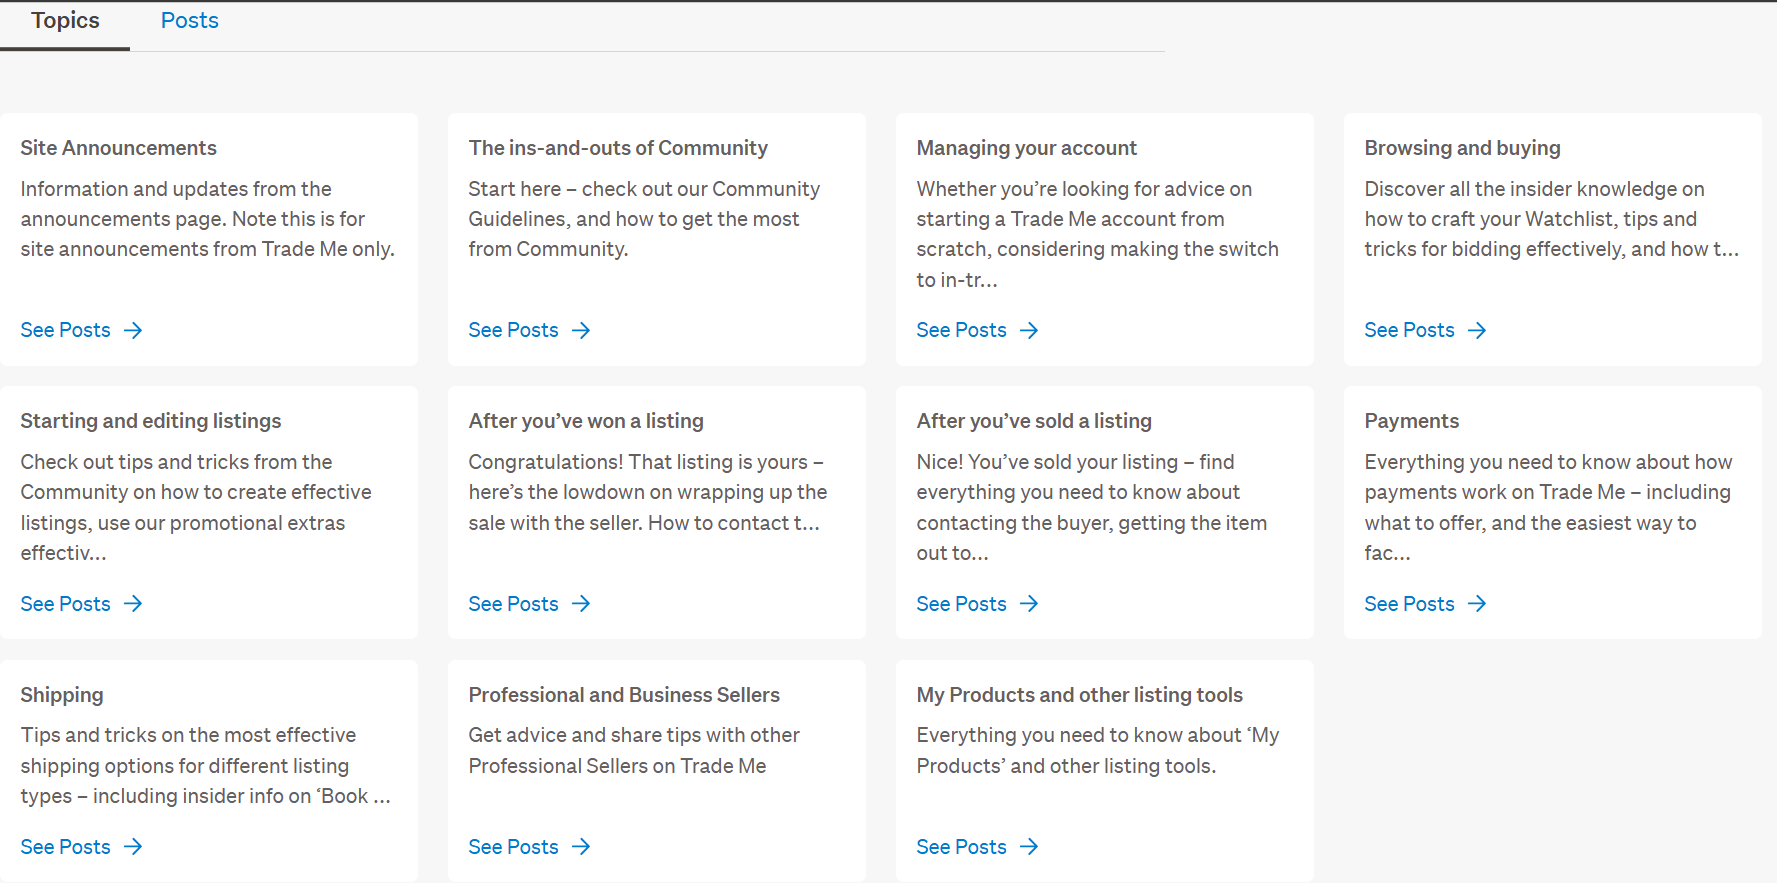Click arrow icon under Managing your account

tap(1029, 330)
